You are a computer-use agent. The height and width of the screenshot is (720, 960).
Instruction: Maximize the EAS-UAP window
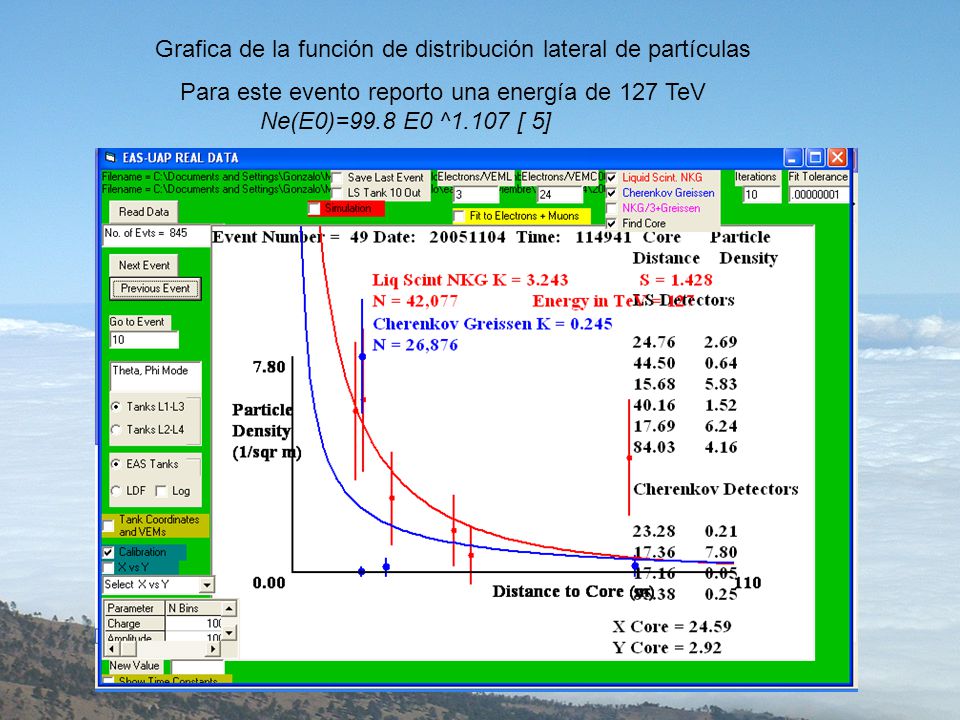coord(816,158)
